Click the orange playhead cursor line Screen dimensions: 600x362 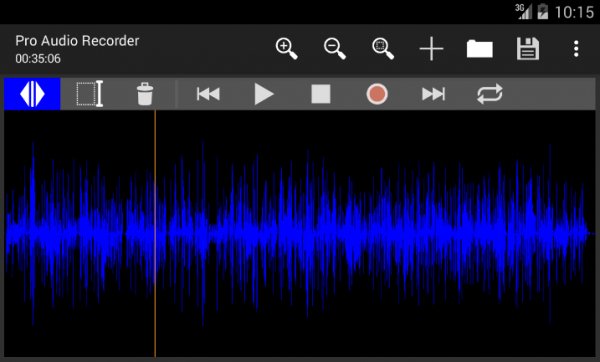click(155, 233)
